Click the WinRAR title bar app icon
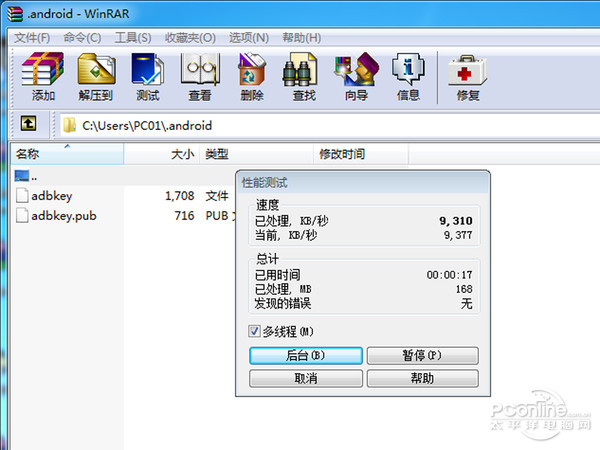The width and height of the screenshot is (600, 450). click(15, 14)
